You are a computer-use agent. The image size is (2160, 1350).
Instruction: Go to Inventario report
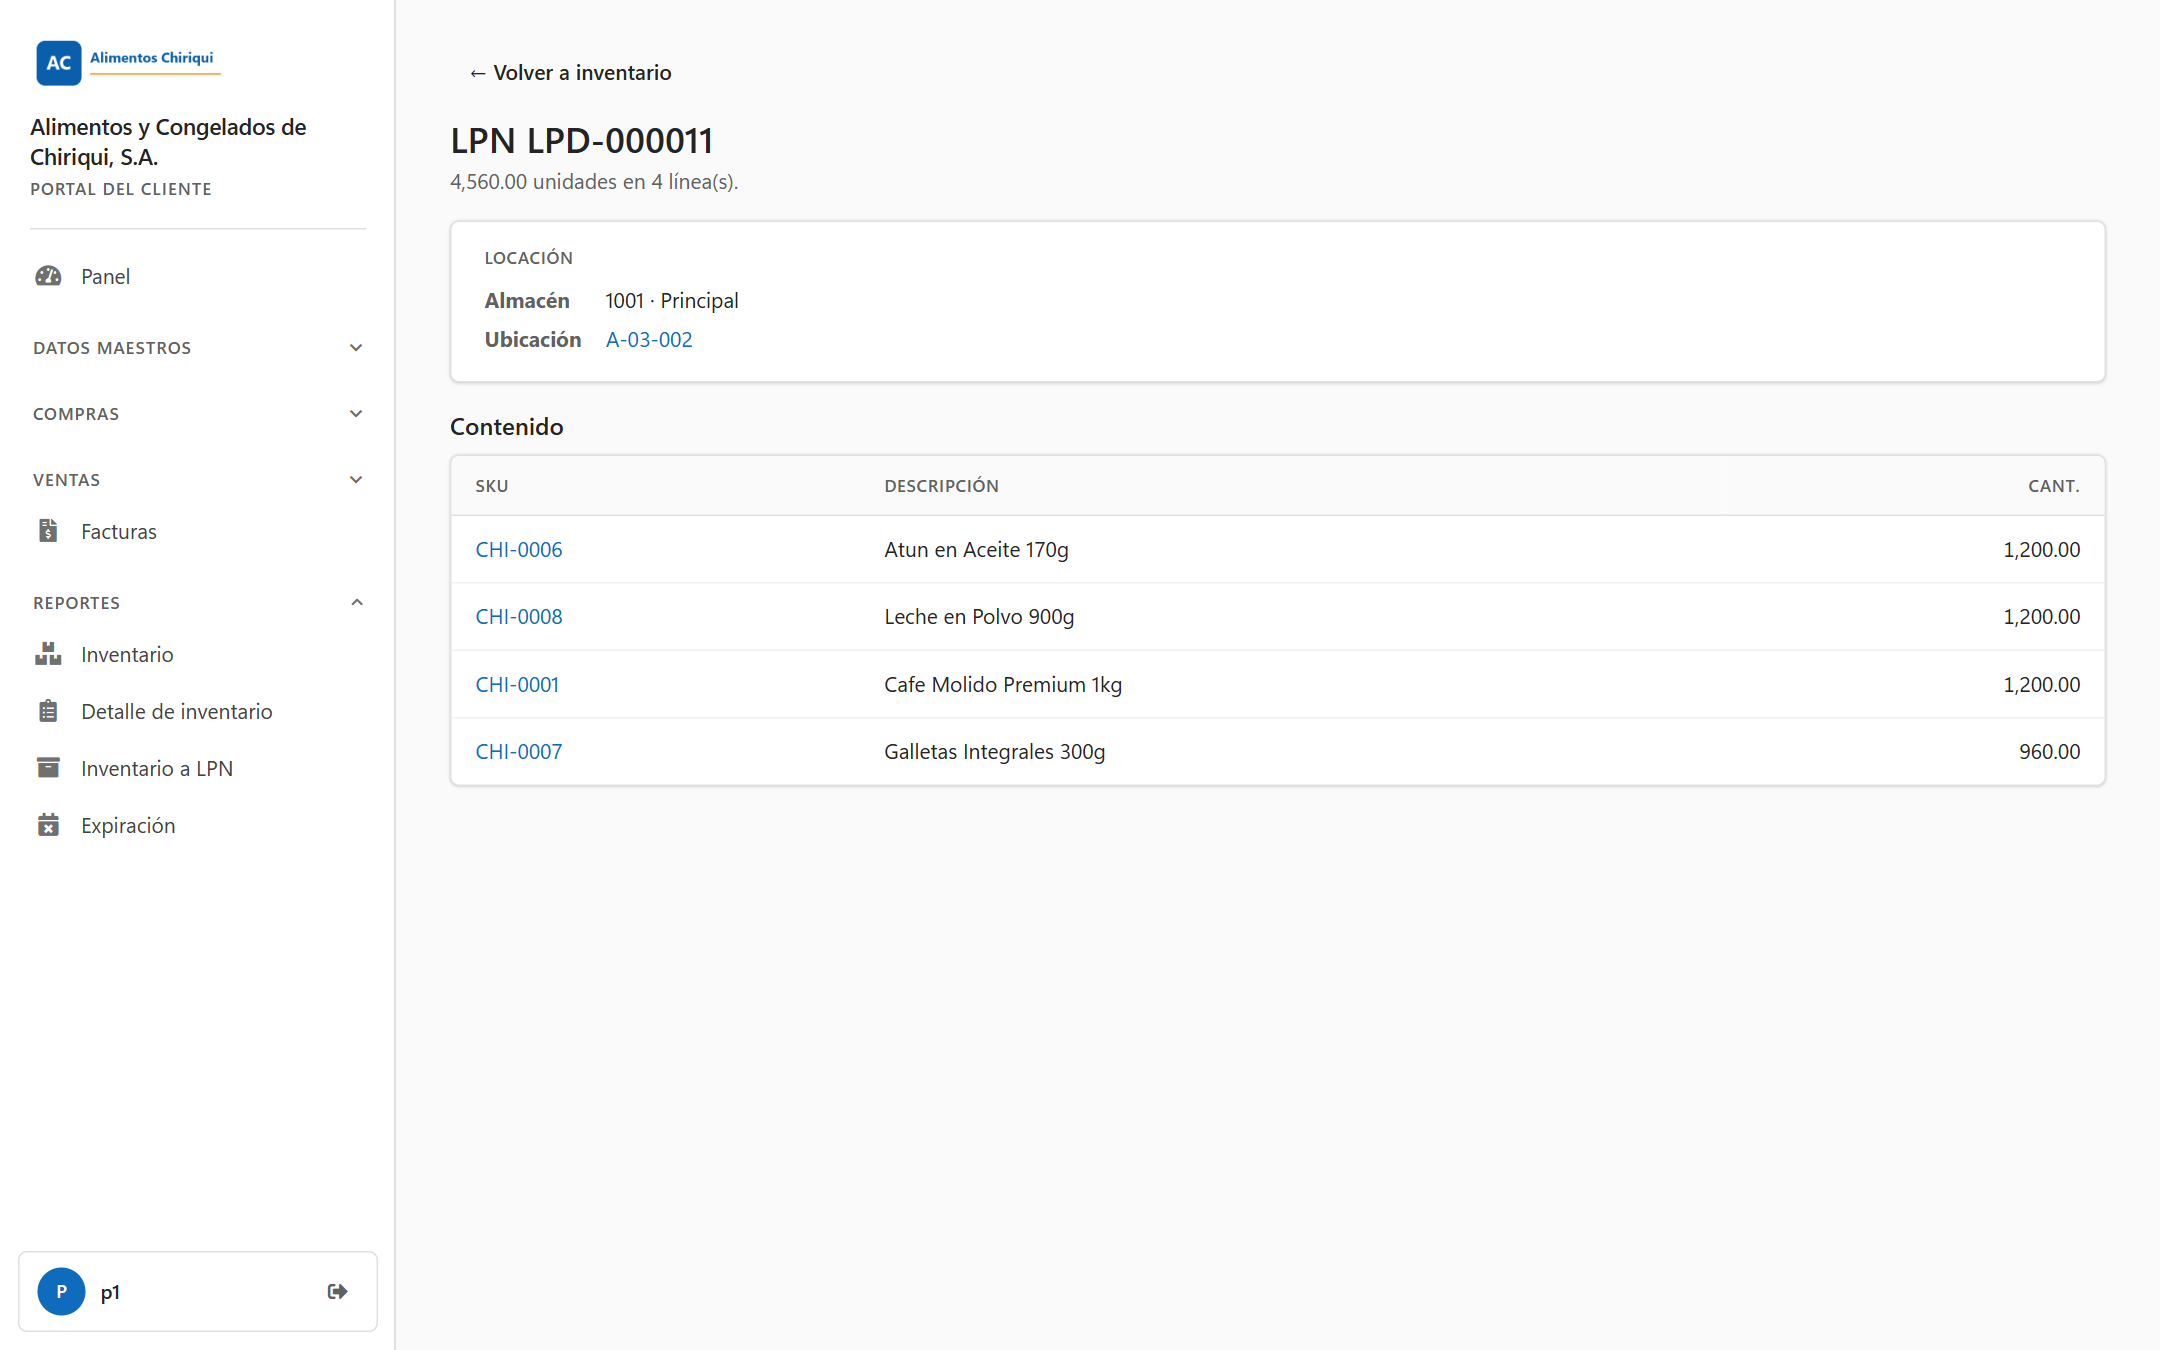(x=198, y=654)
